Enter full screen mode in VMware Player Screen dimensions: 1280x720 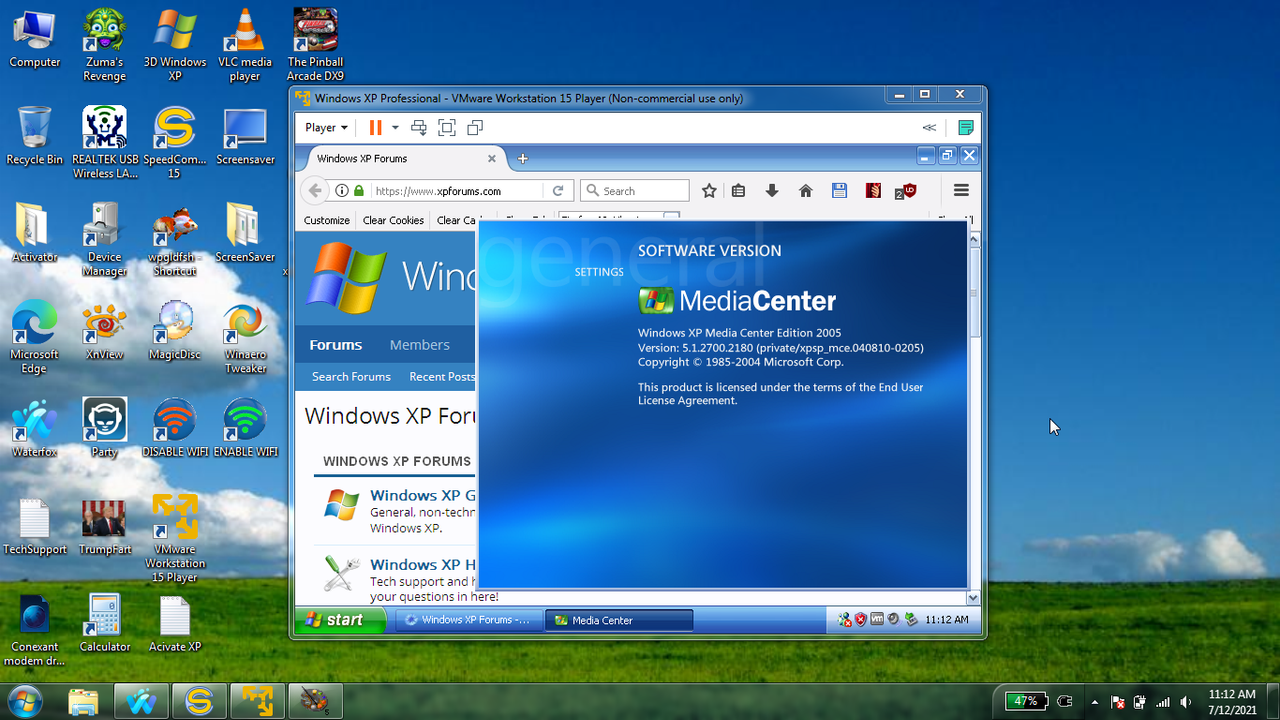pyautogui.click(x=447, y=127)
